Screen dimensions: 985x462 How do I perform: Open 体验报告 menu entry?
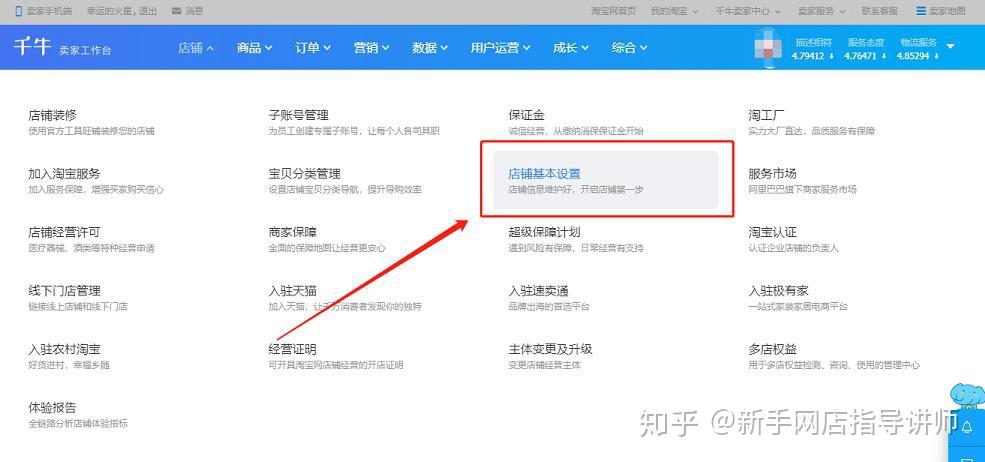tap(78, 415)
